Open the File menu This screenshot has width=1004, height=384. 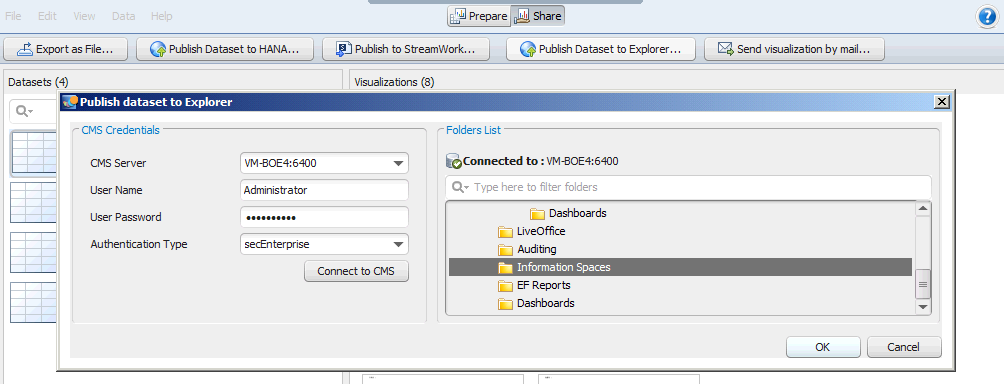(13, 16)
